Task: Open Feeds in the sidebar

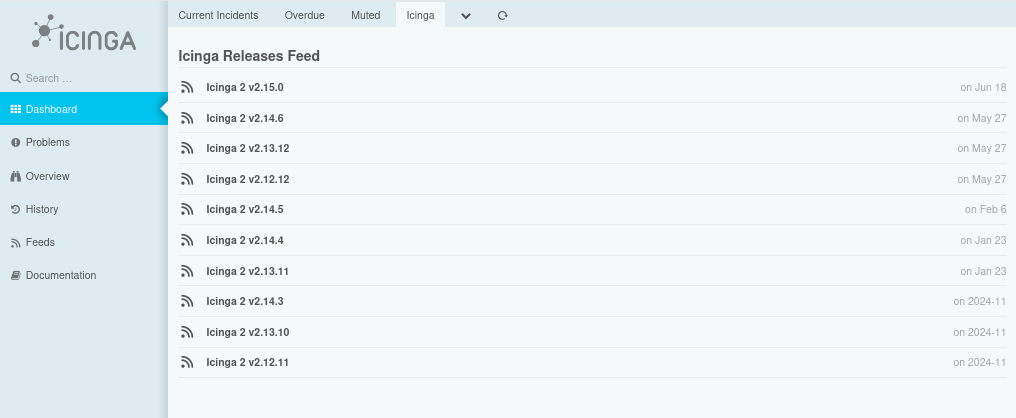Action: click(x=84, y=242)
